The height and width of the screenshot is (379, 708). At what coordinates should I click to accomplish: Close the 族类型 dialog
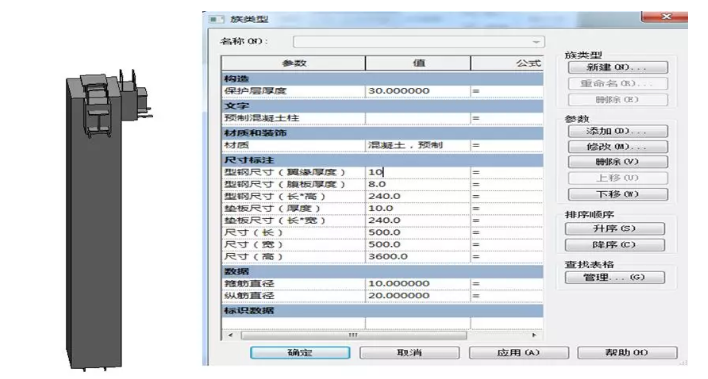click(x=665, y=17)
